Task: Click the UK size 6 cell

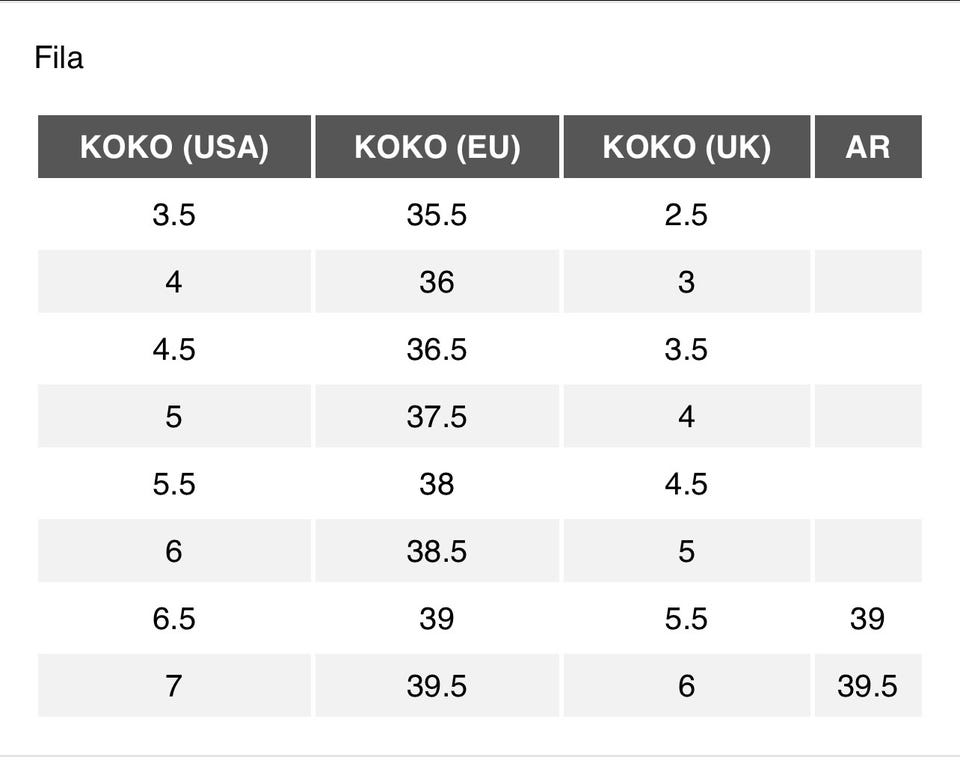Action: coord(686,686)
